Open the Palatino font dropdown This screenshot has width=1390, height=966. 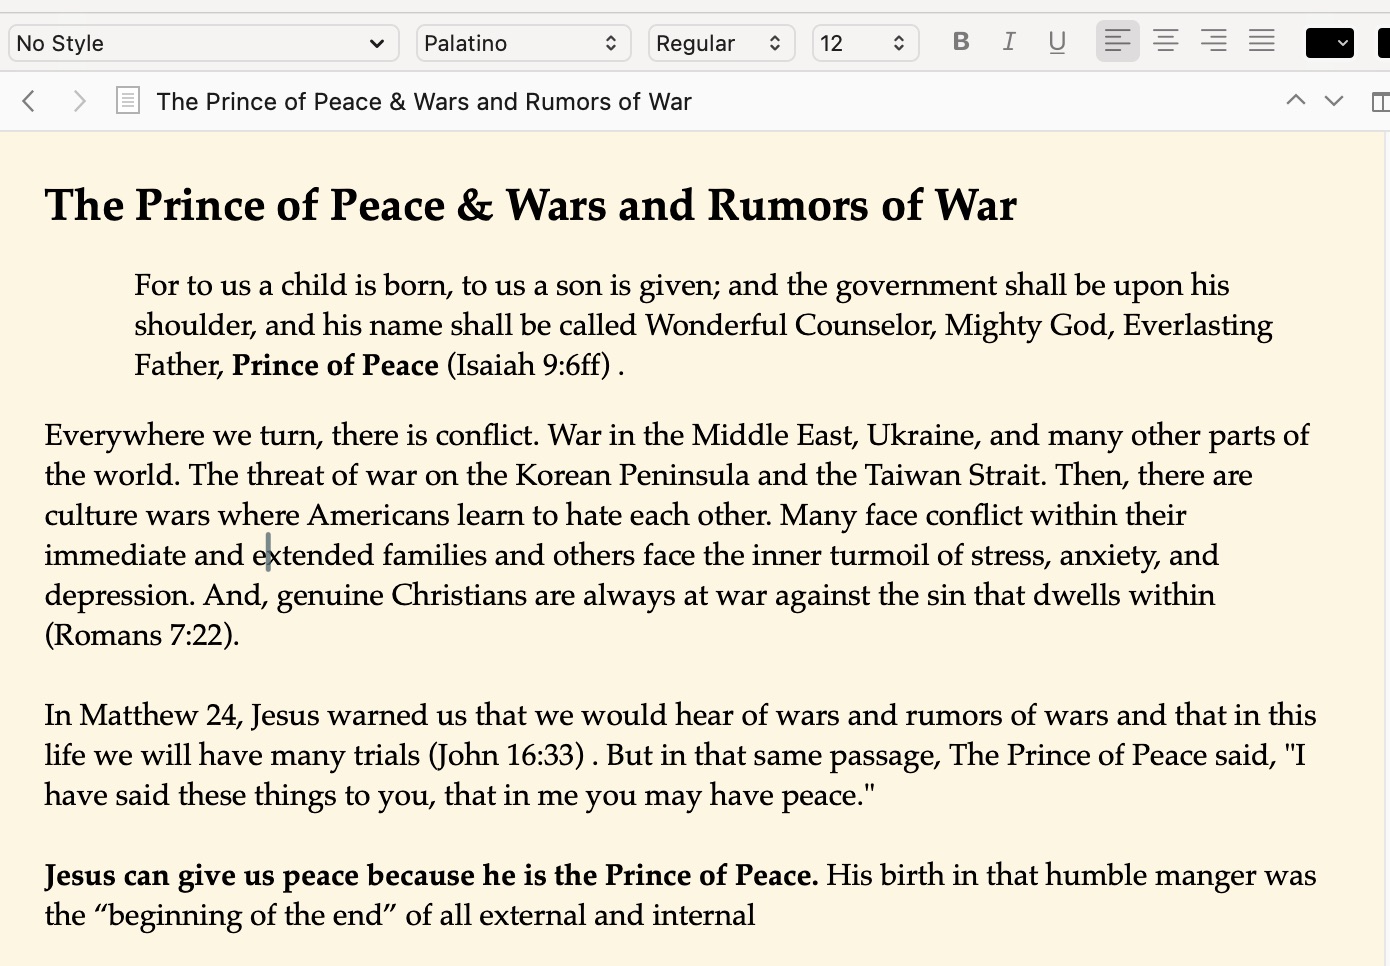click(x=522, y=43)
